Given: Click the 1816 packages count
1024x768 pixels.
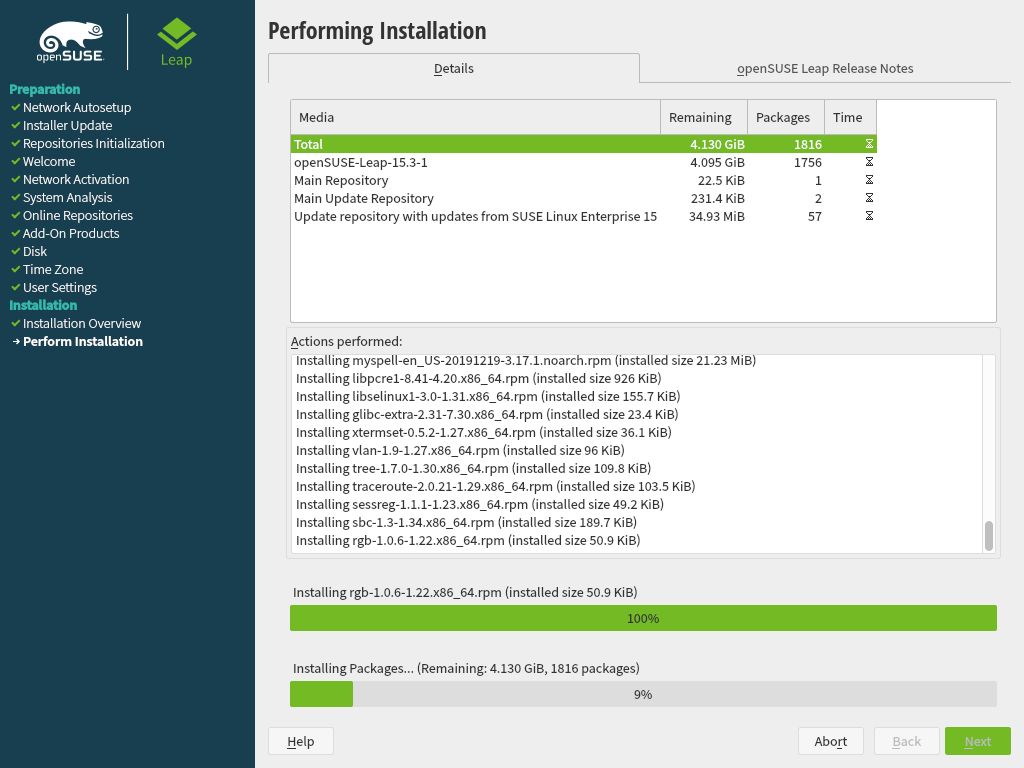Looking at the screenshot, I should (x=808, y=144).
